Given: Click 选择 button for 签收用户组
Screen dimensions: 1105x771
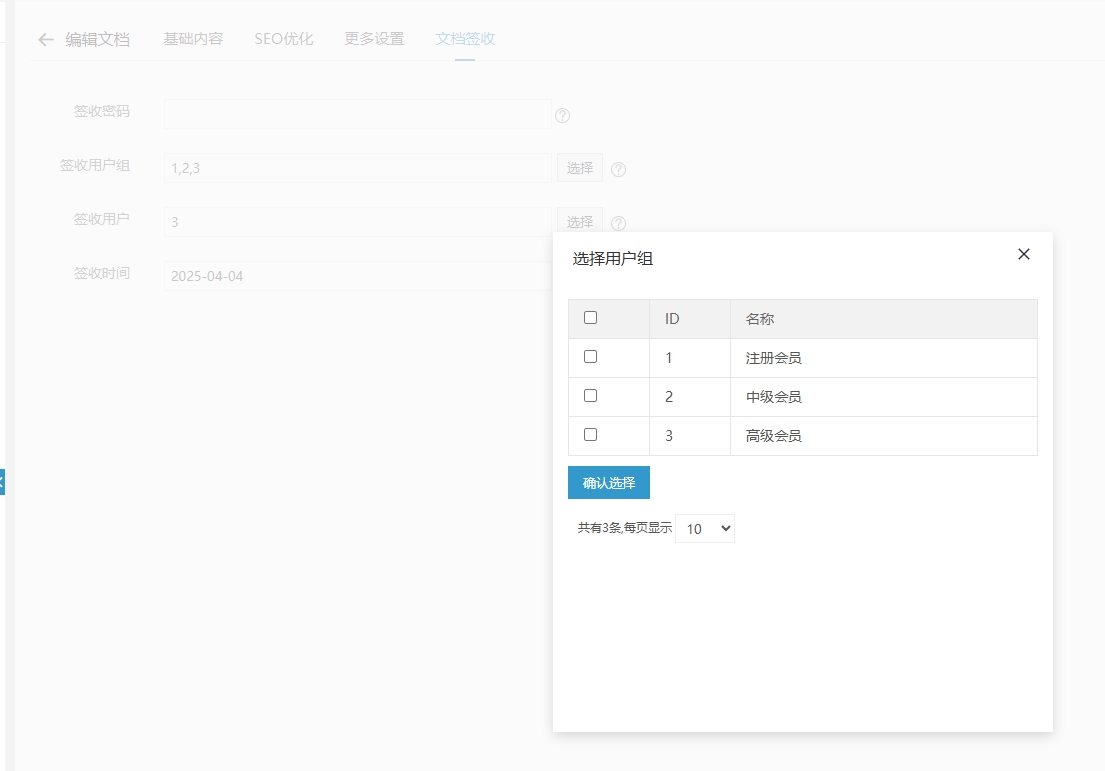Looking at the screenshot, I should click(580, 168).
